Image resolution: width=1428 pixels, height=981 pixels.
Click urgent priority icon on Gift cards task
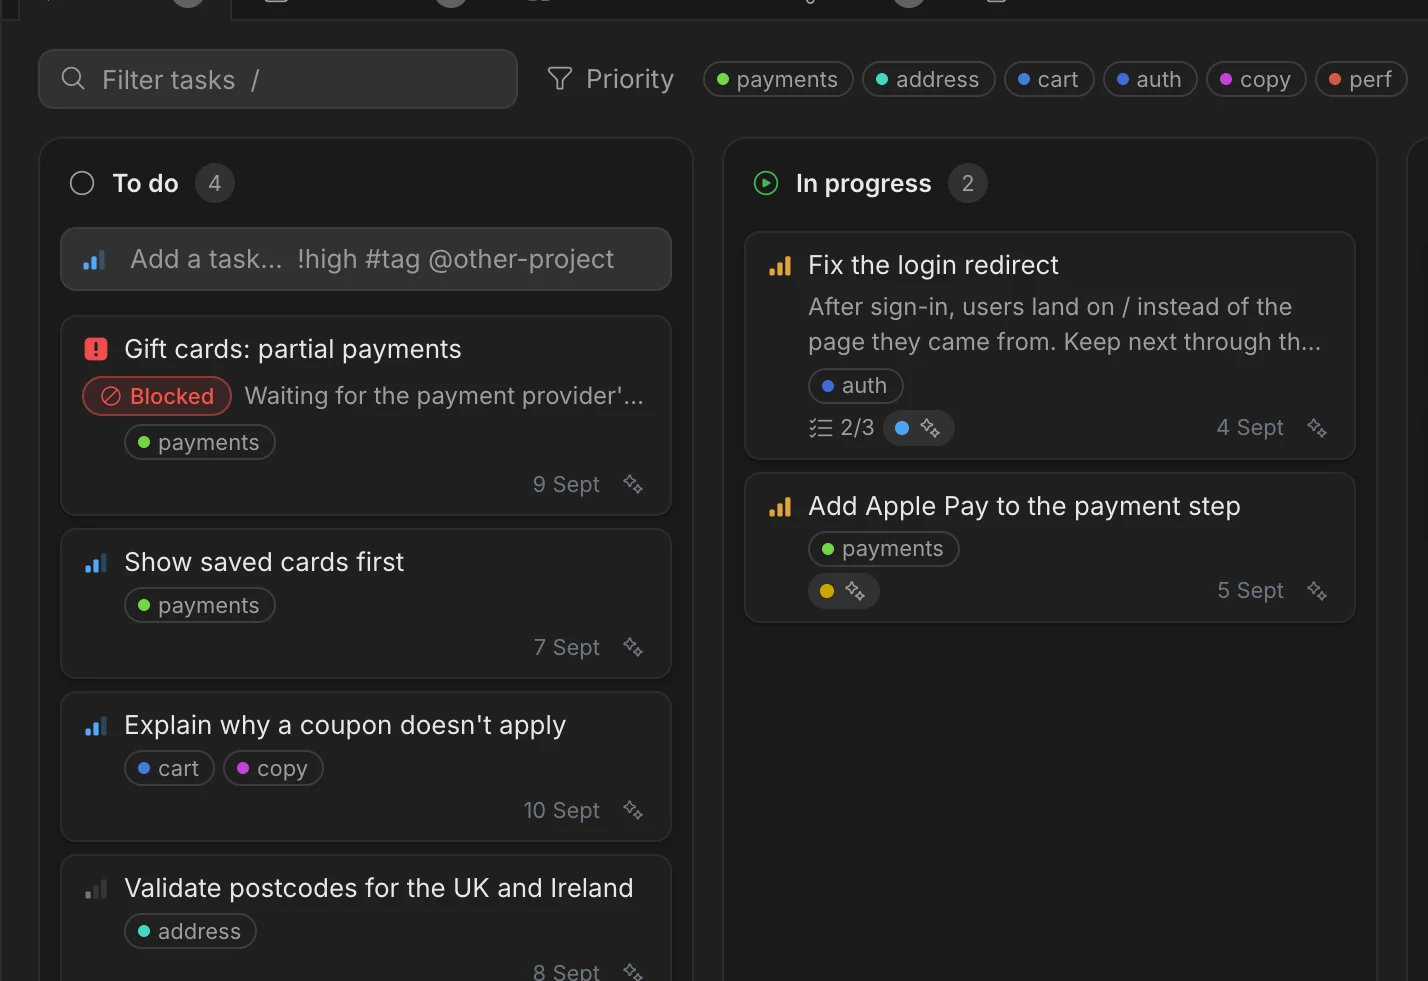coord(95,349)
